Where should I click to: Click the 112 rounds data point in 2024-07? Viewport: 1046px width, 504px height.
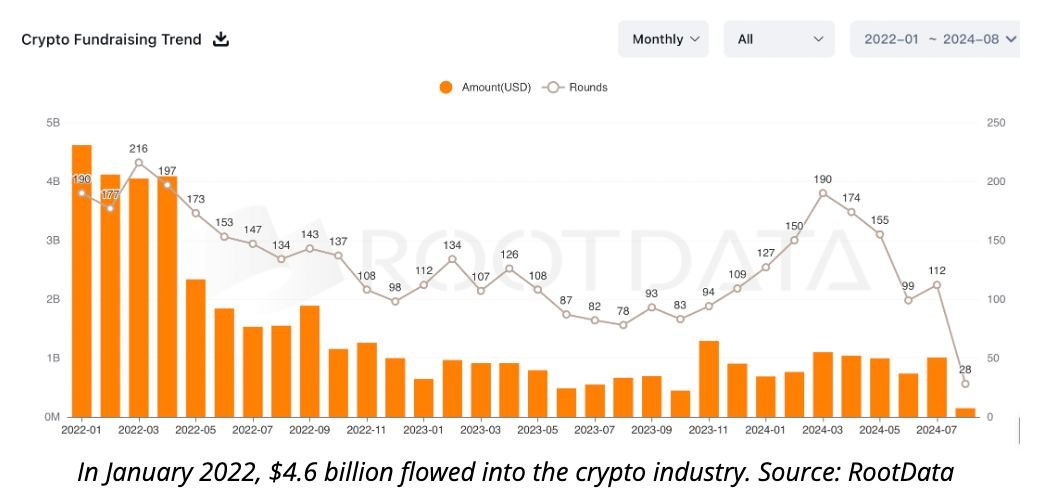[937, 285]
